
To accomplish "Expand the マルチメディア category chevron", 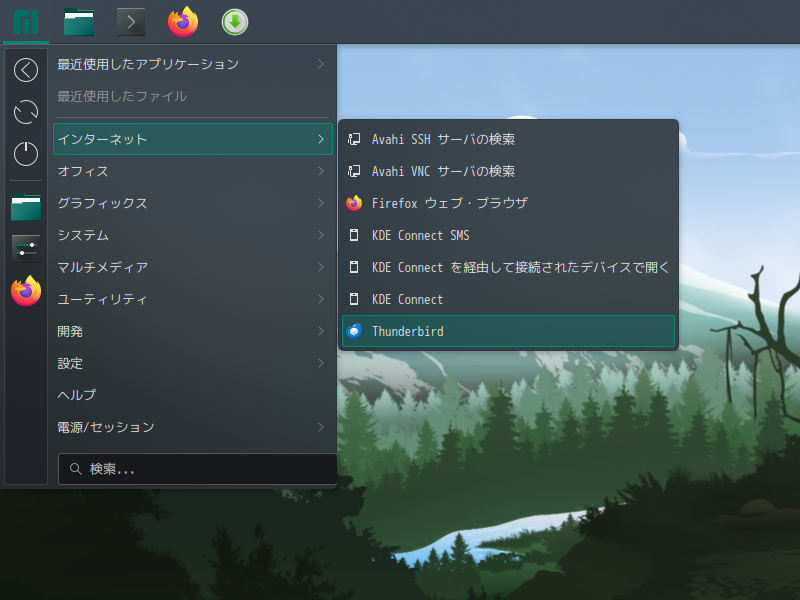I will 320,267.
